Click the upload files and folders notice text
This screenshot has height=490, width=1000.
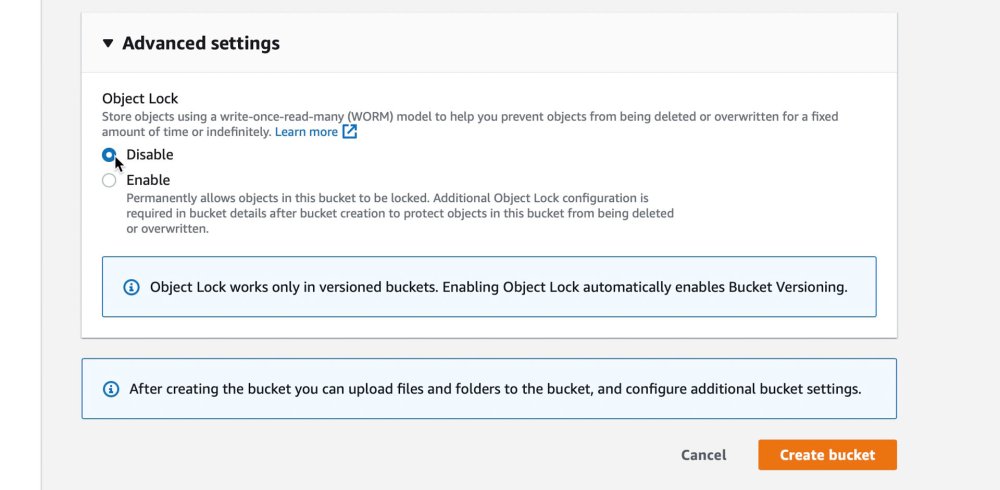tap(495, 389)
